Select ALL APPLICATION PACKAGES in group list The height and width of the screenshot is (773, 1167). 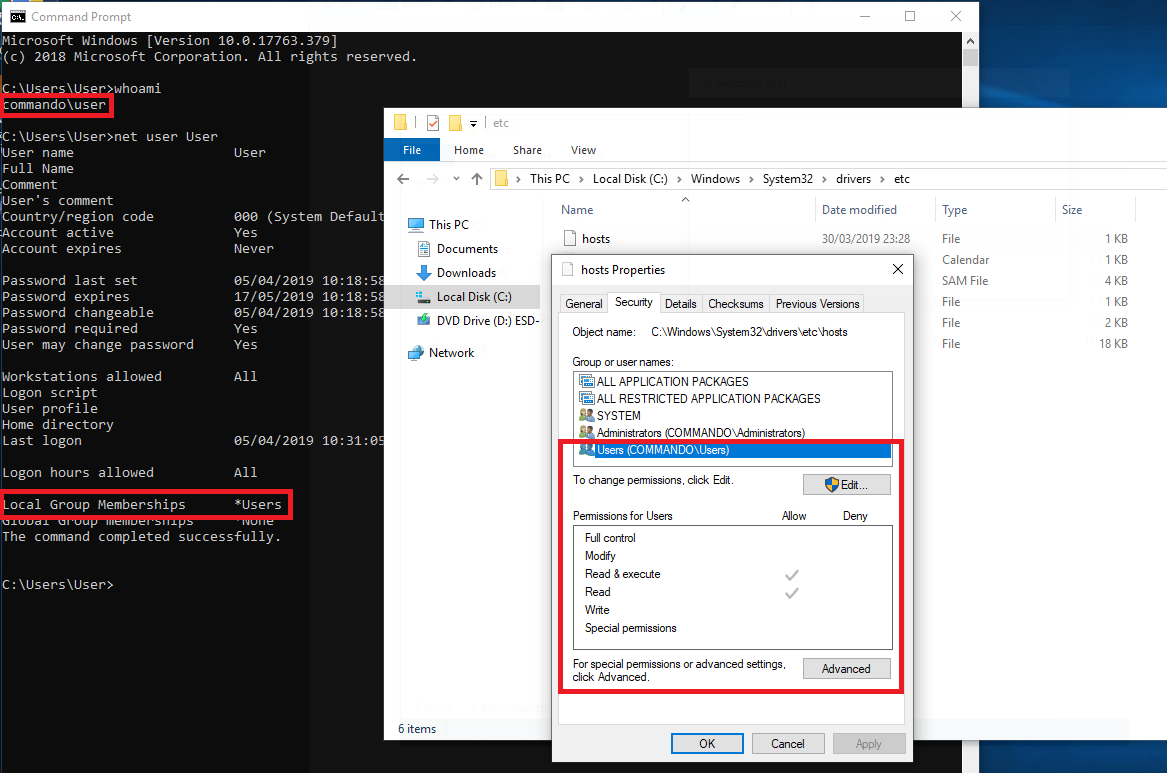point(672,382)
